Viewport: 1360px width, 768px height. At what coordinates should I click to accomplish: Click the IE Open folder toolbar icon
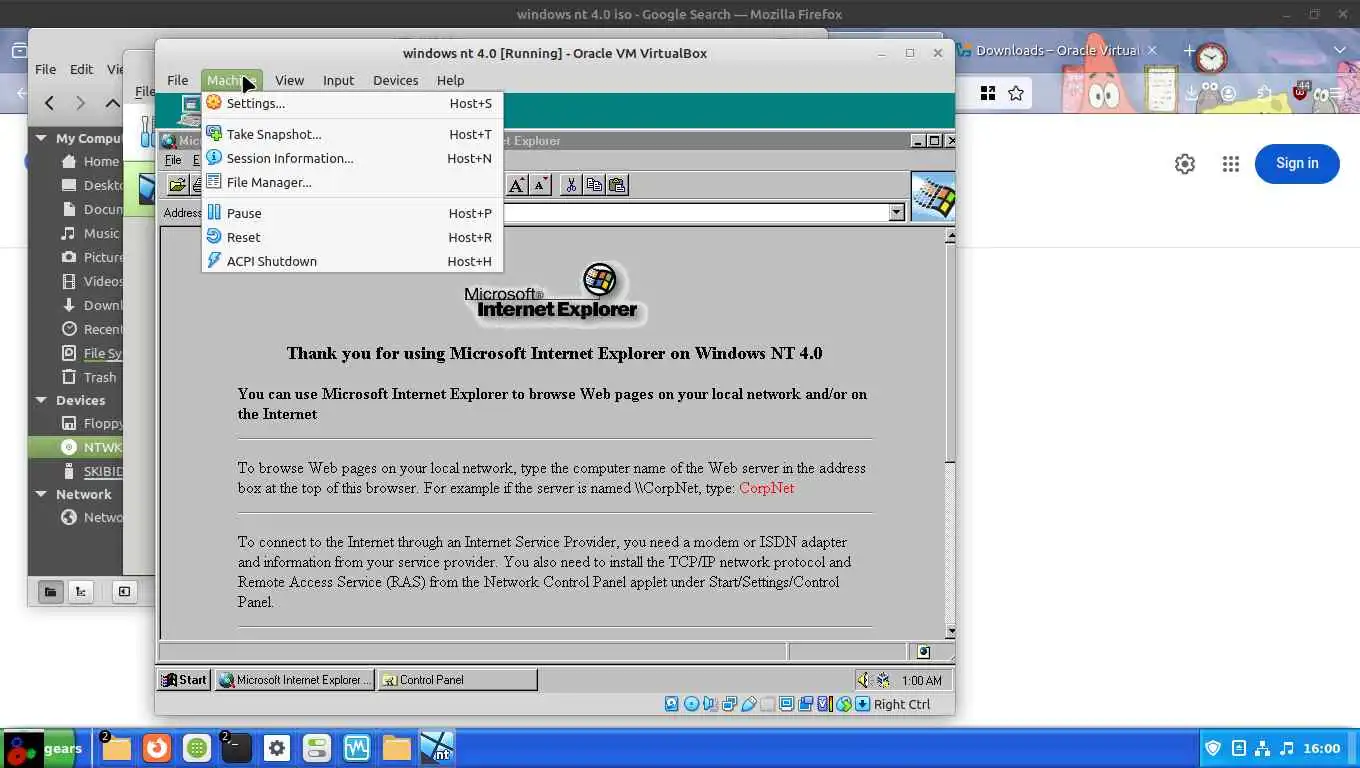tap(177, 184)
